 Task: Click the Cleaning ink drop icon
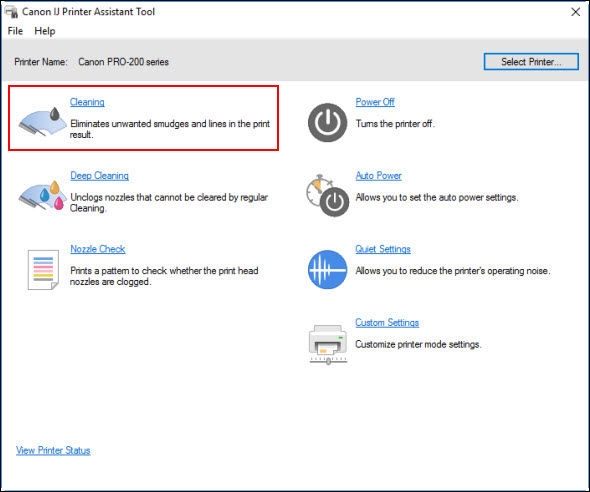coord(43,121)
